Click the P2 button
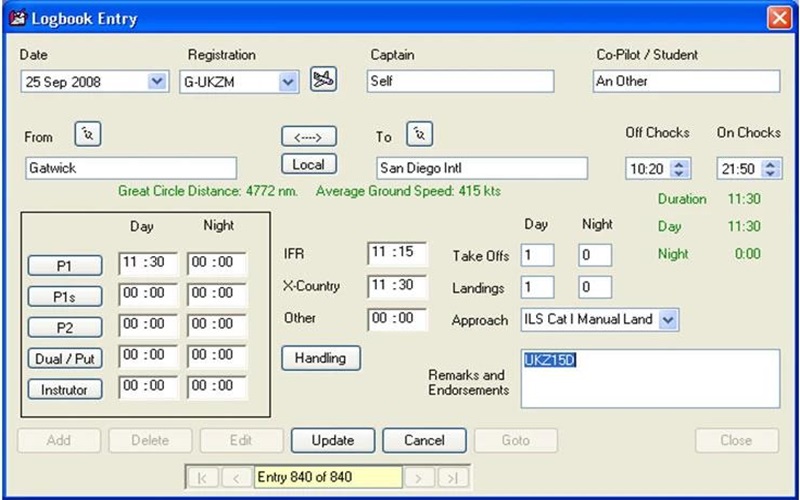Image resolution: width=800 pixels, height=500 pixels. (x=65, y=328)
